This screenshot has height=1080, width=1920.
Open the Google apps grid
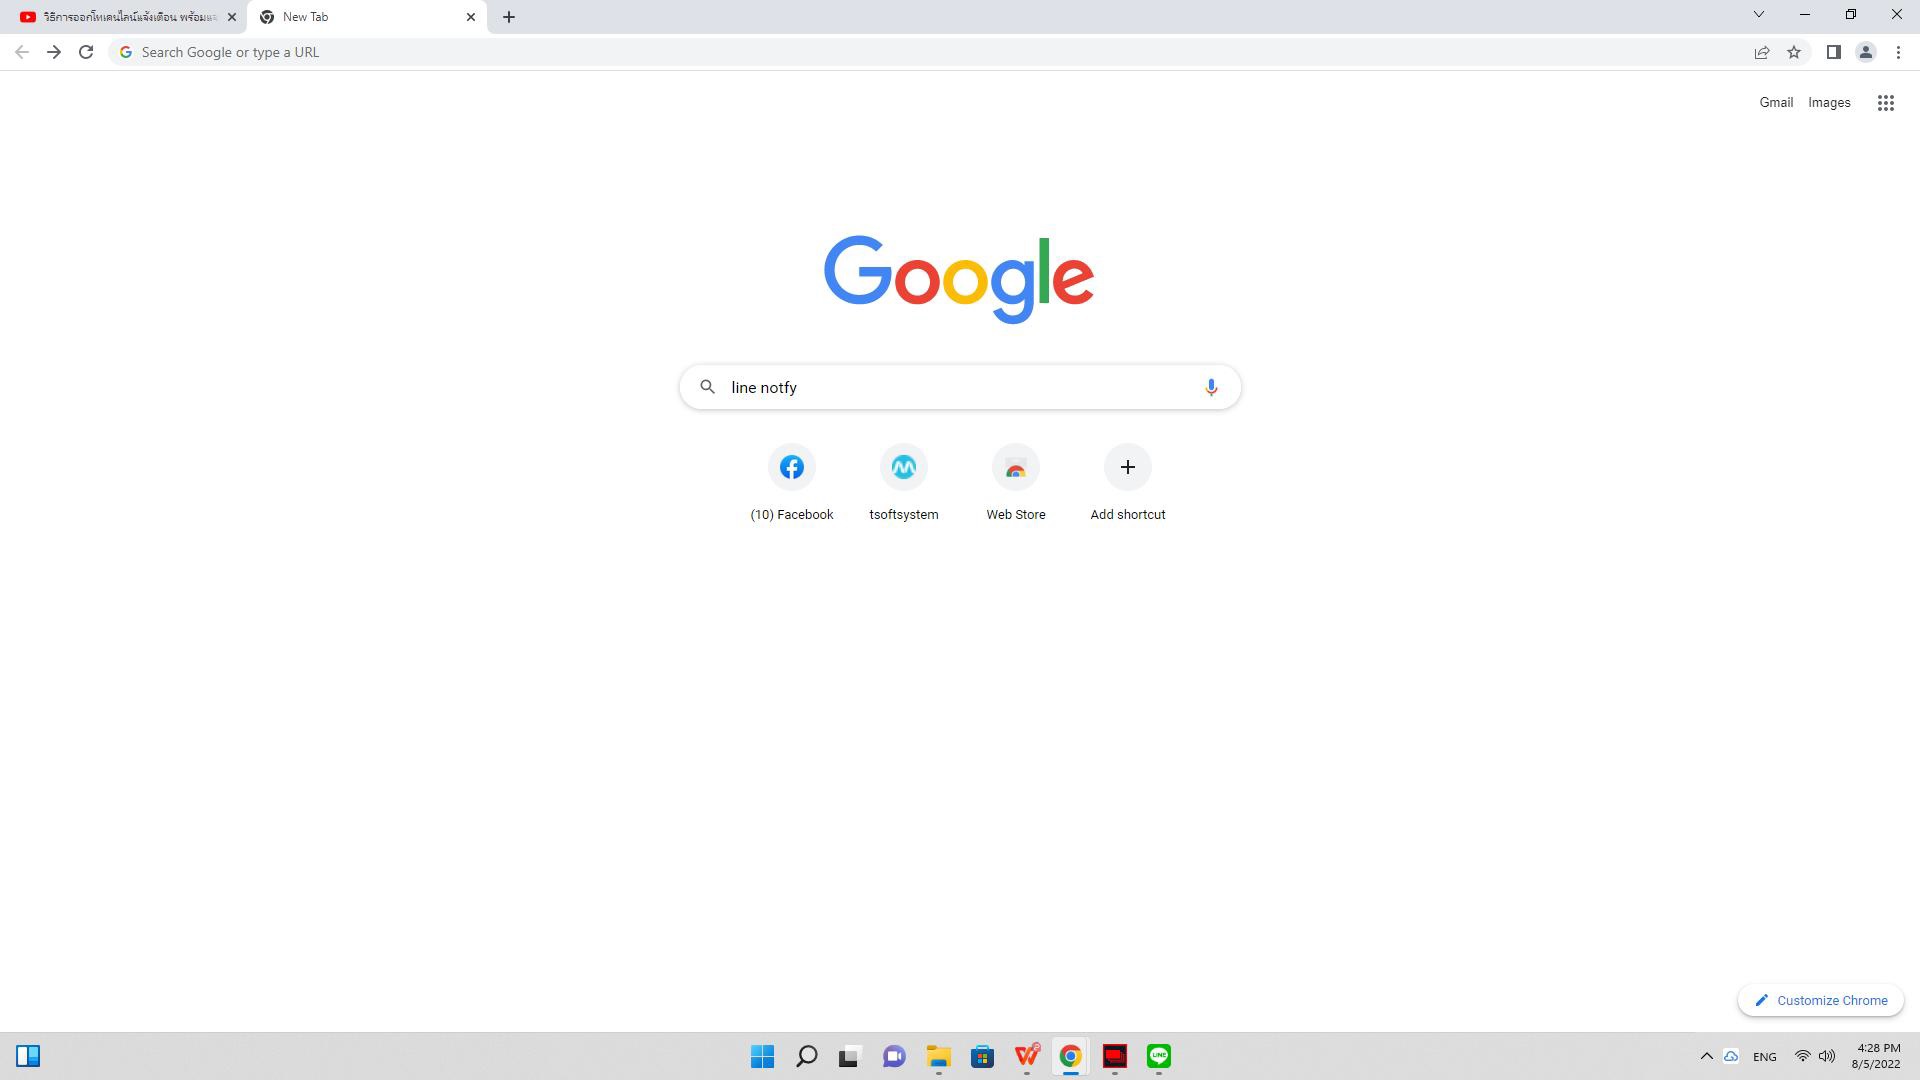[x=1886, y=103]
